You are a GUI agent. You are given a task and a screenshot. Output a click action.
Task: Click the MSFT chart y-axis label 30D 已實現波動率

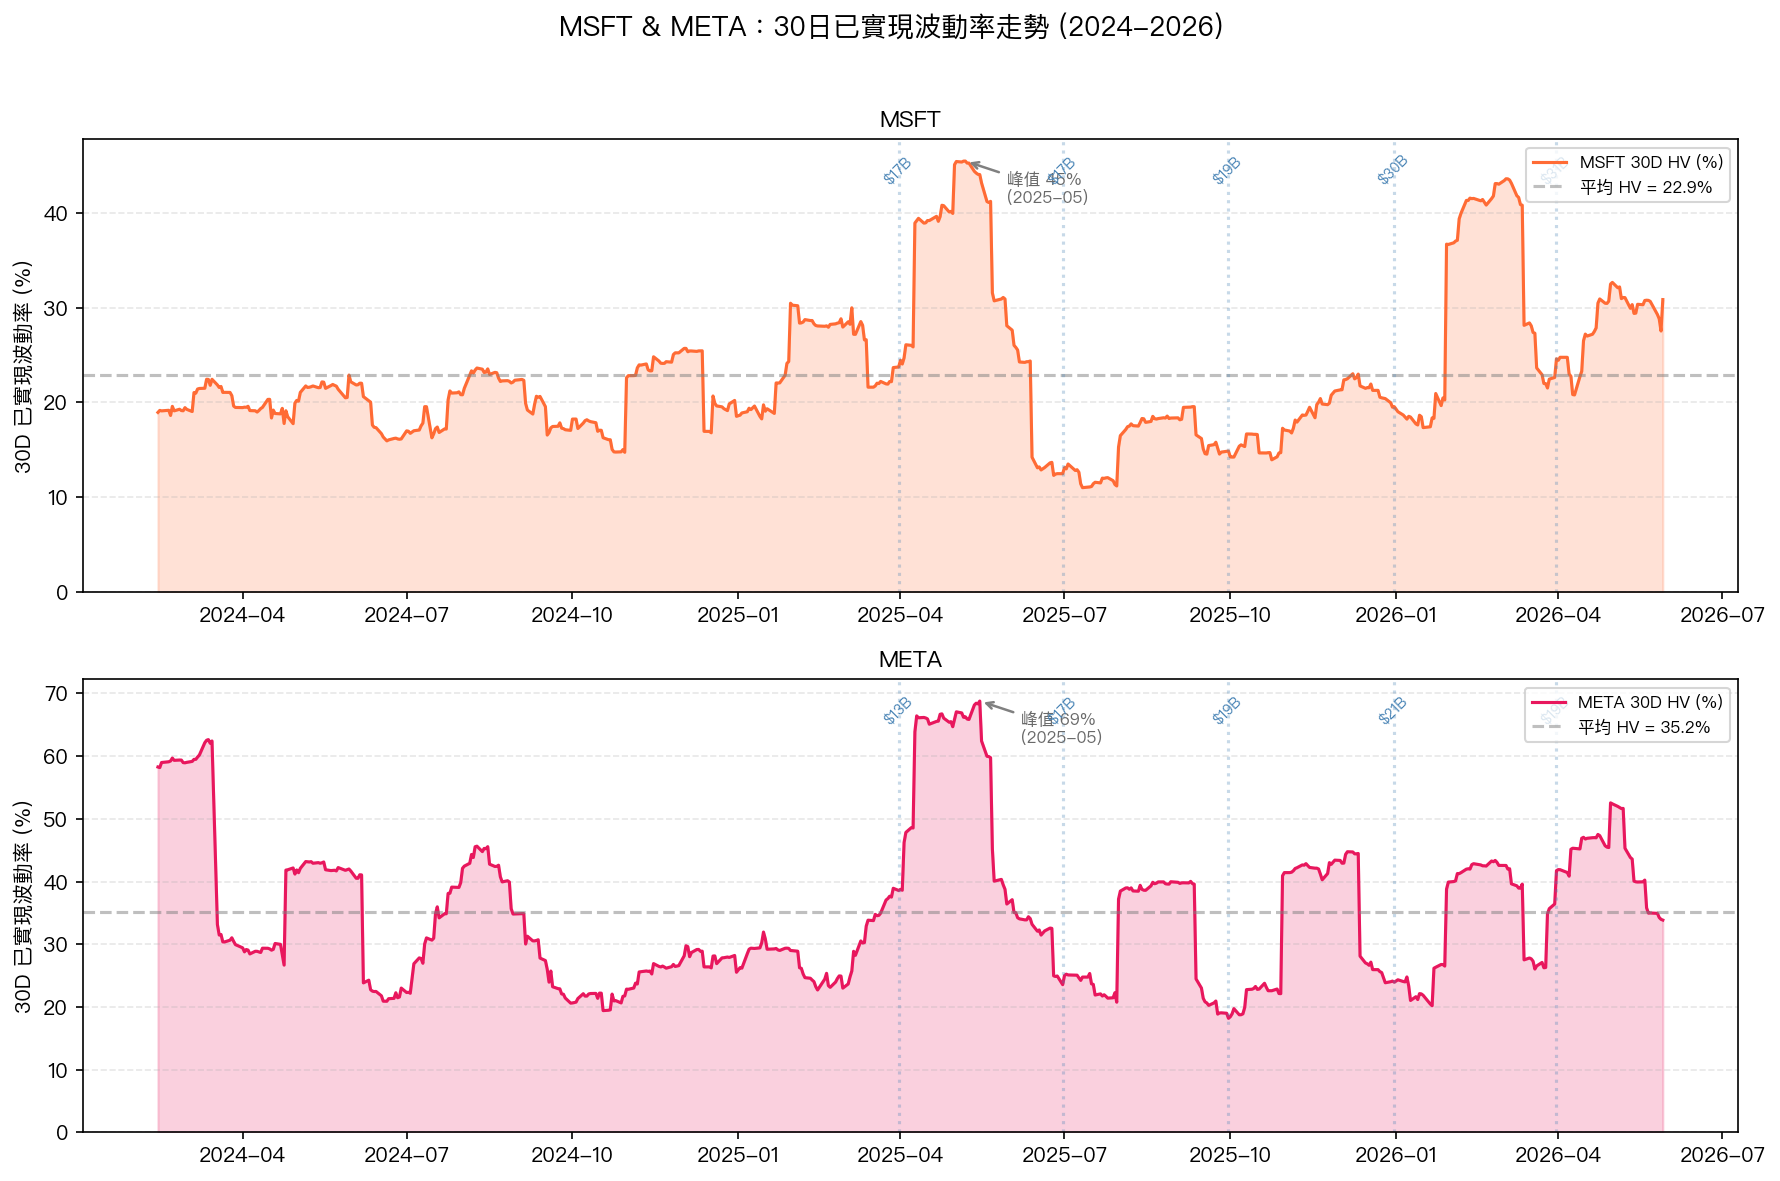pyautogui.click(x=23, y=366)
